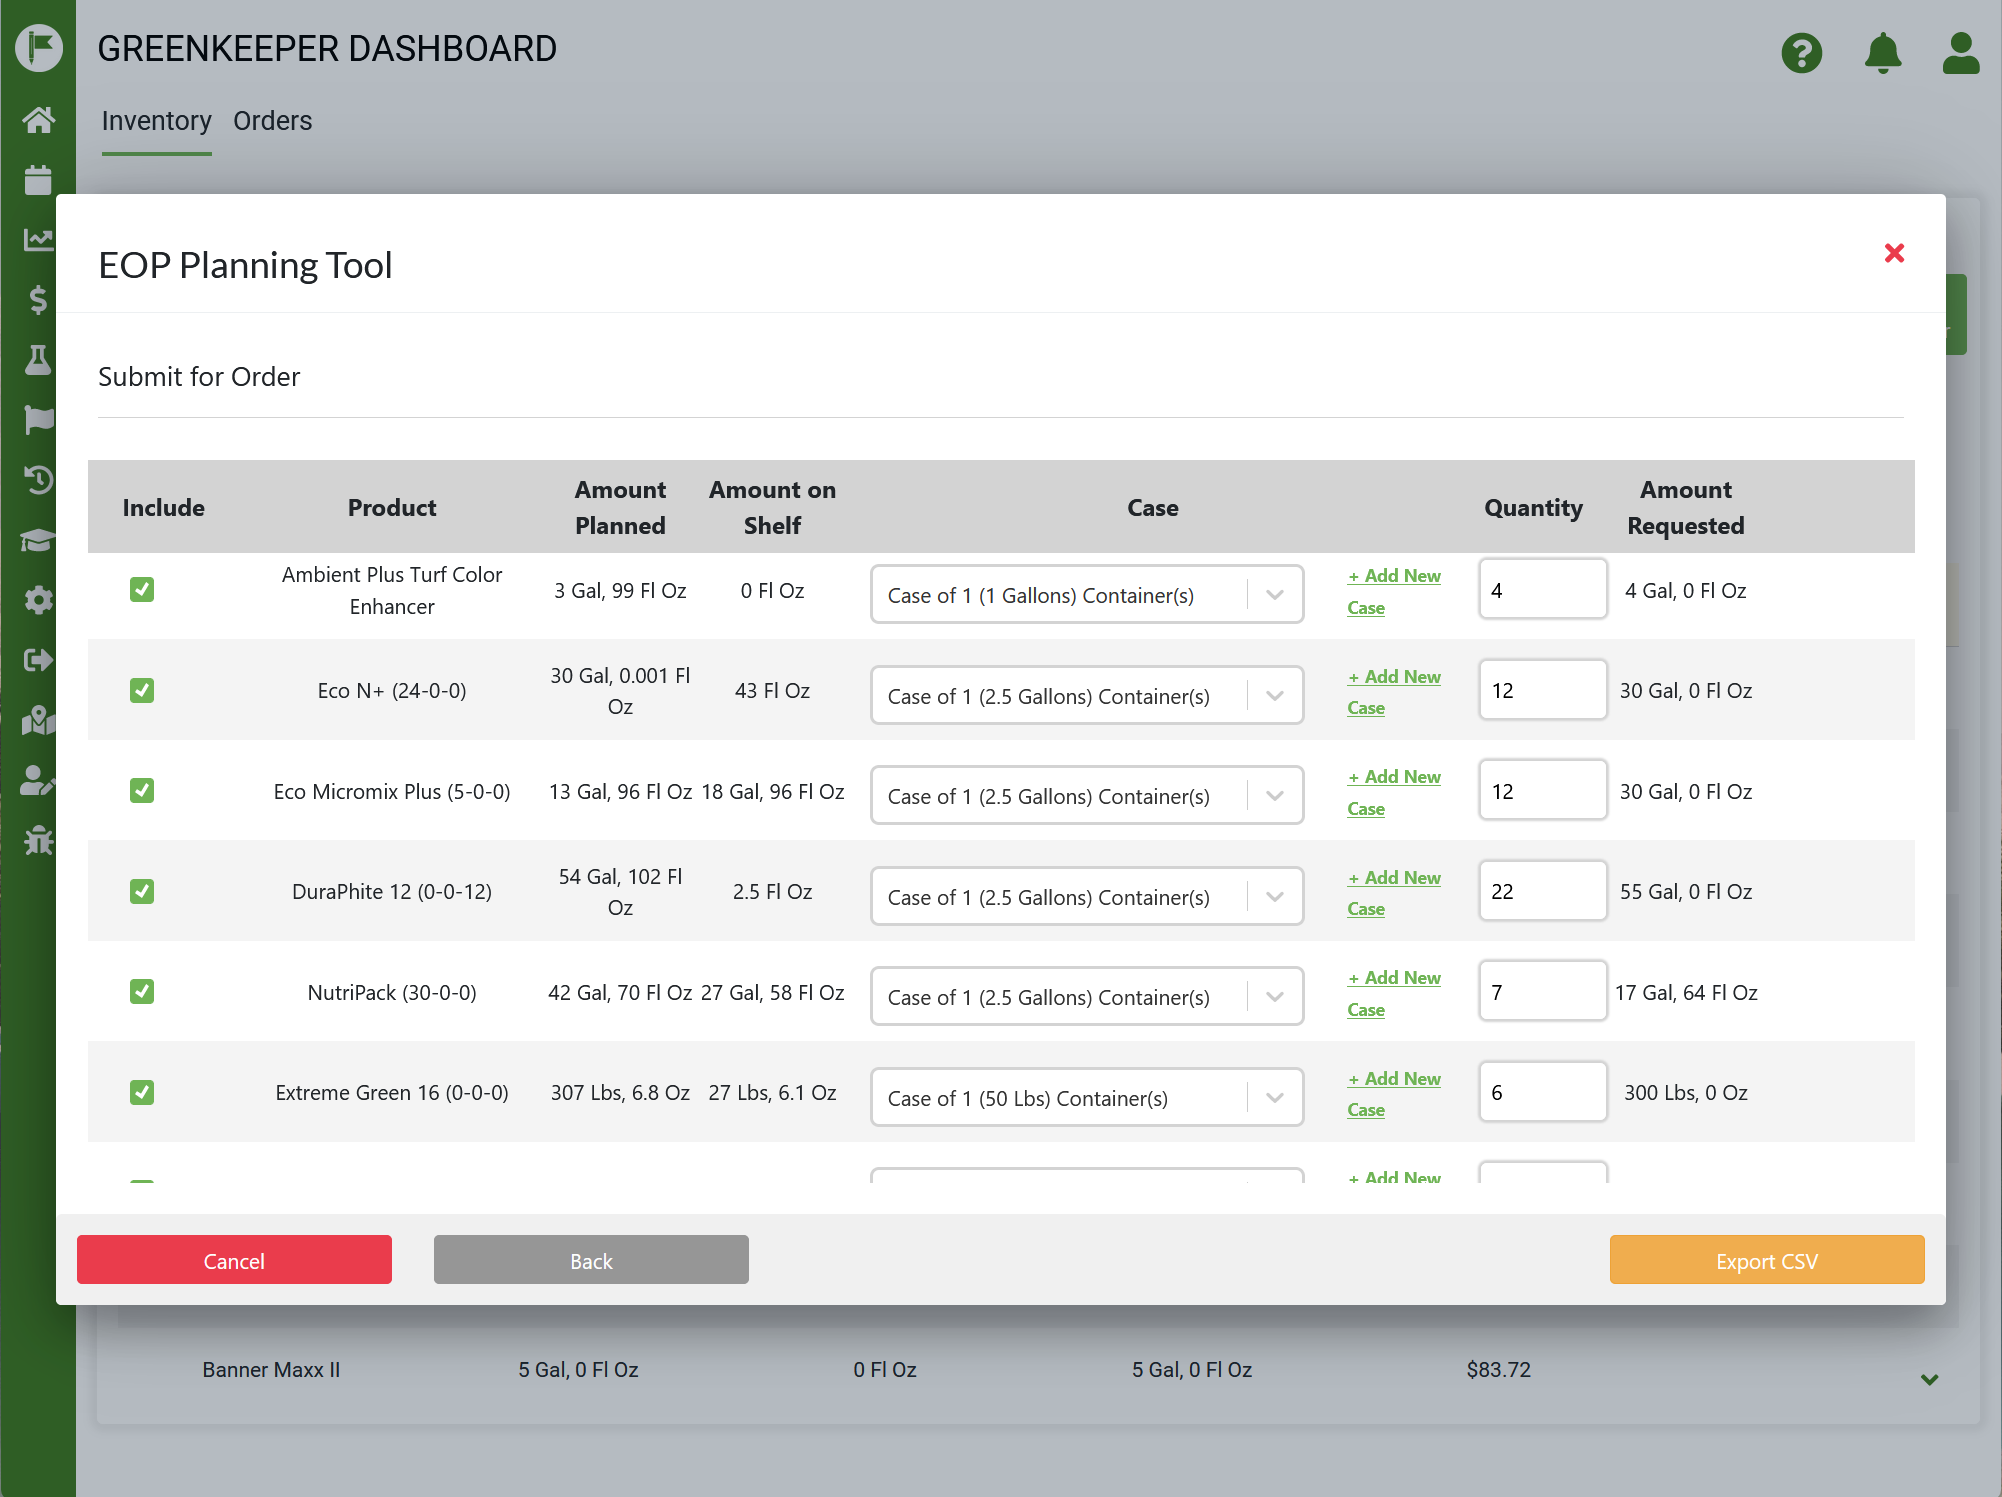The height and width of the screenshot is (1497, 2002).
Task: Uncheck include for DuraPhite 12 (0-0-12)
Action: 142,891
